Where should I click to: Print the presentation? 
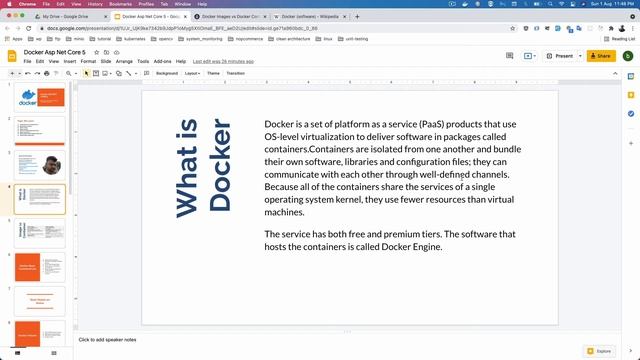point(47,73)
